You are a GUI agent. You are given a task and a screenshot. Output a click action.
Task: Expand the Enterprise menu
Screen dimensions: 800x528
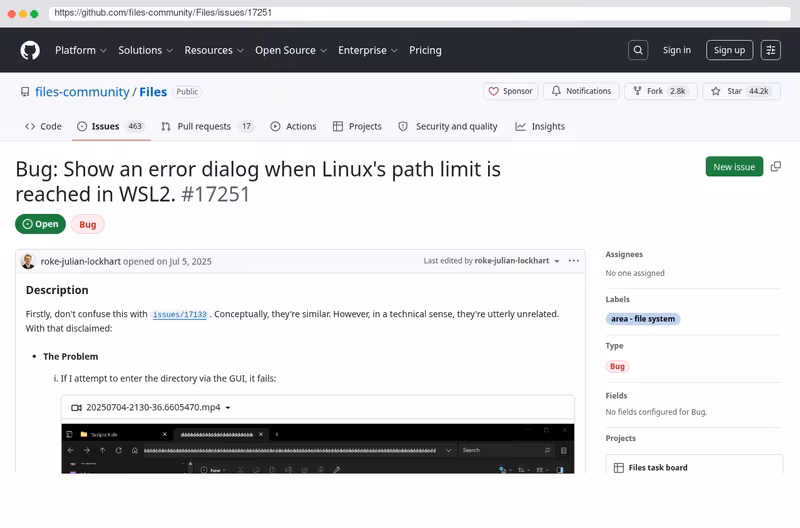pyautogui.click(x=367, y=51)
